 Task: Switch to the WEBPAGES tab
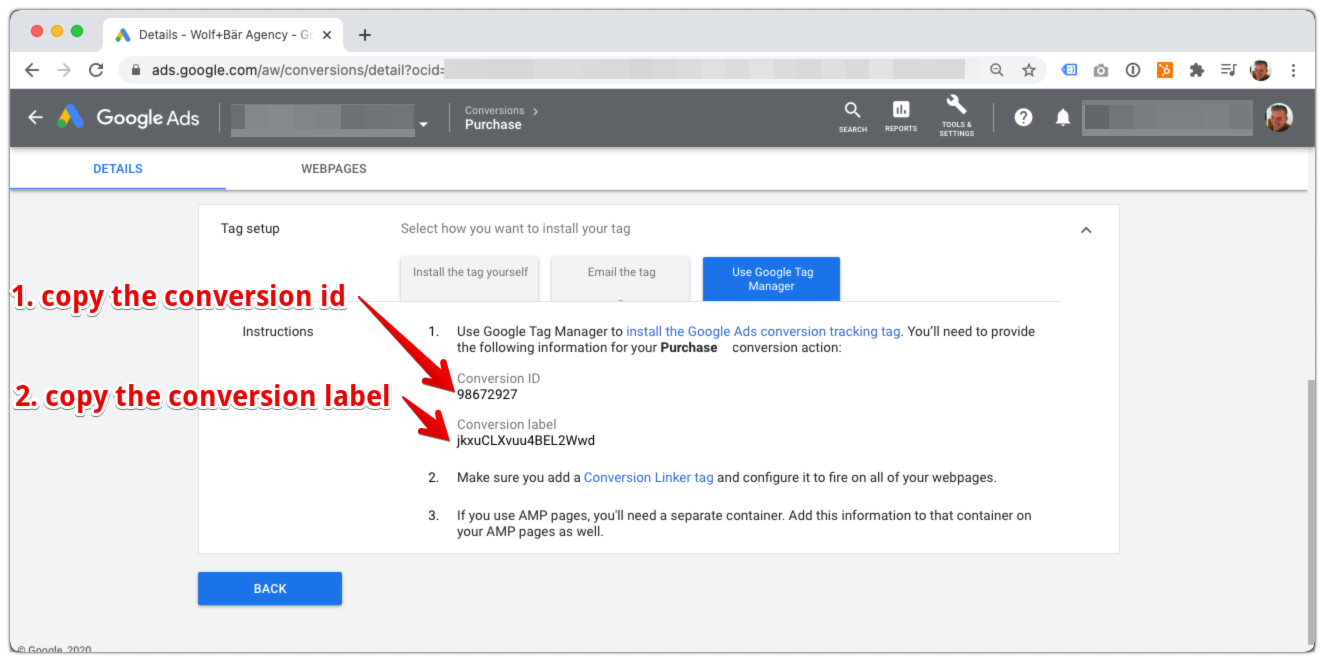tap(333, 168)
